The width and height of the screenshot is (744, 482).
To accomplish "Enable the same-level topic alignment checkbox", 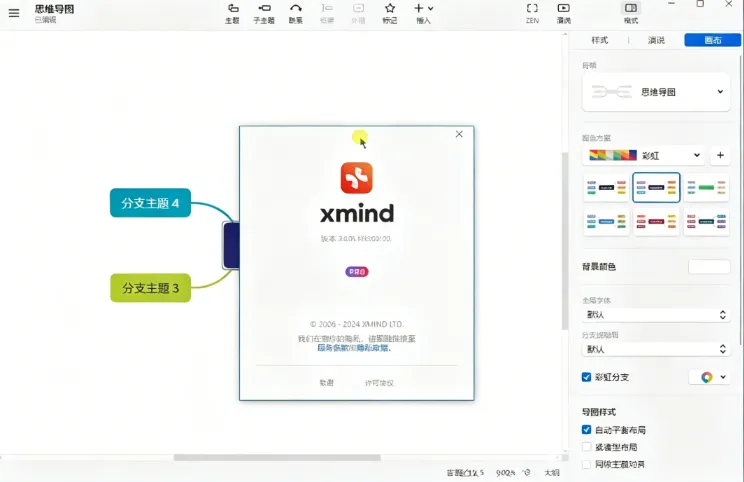I will (586, 464).
